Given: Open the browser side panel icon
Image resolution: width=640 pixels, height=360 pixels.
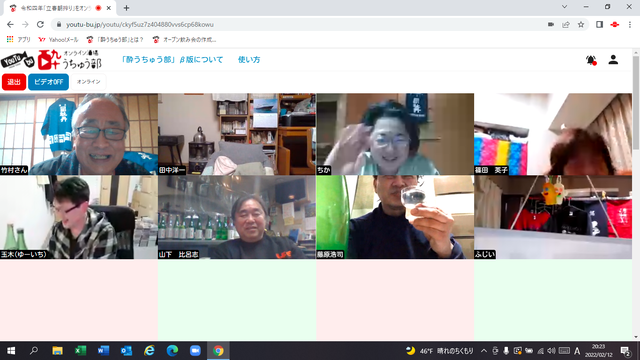Looking at the screenshot, I should [x=599, y=24].
